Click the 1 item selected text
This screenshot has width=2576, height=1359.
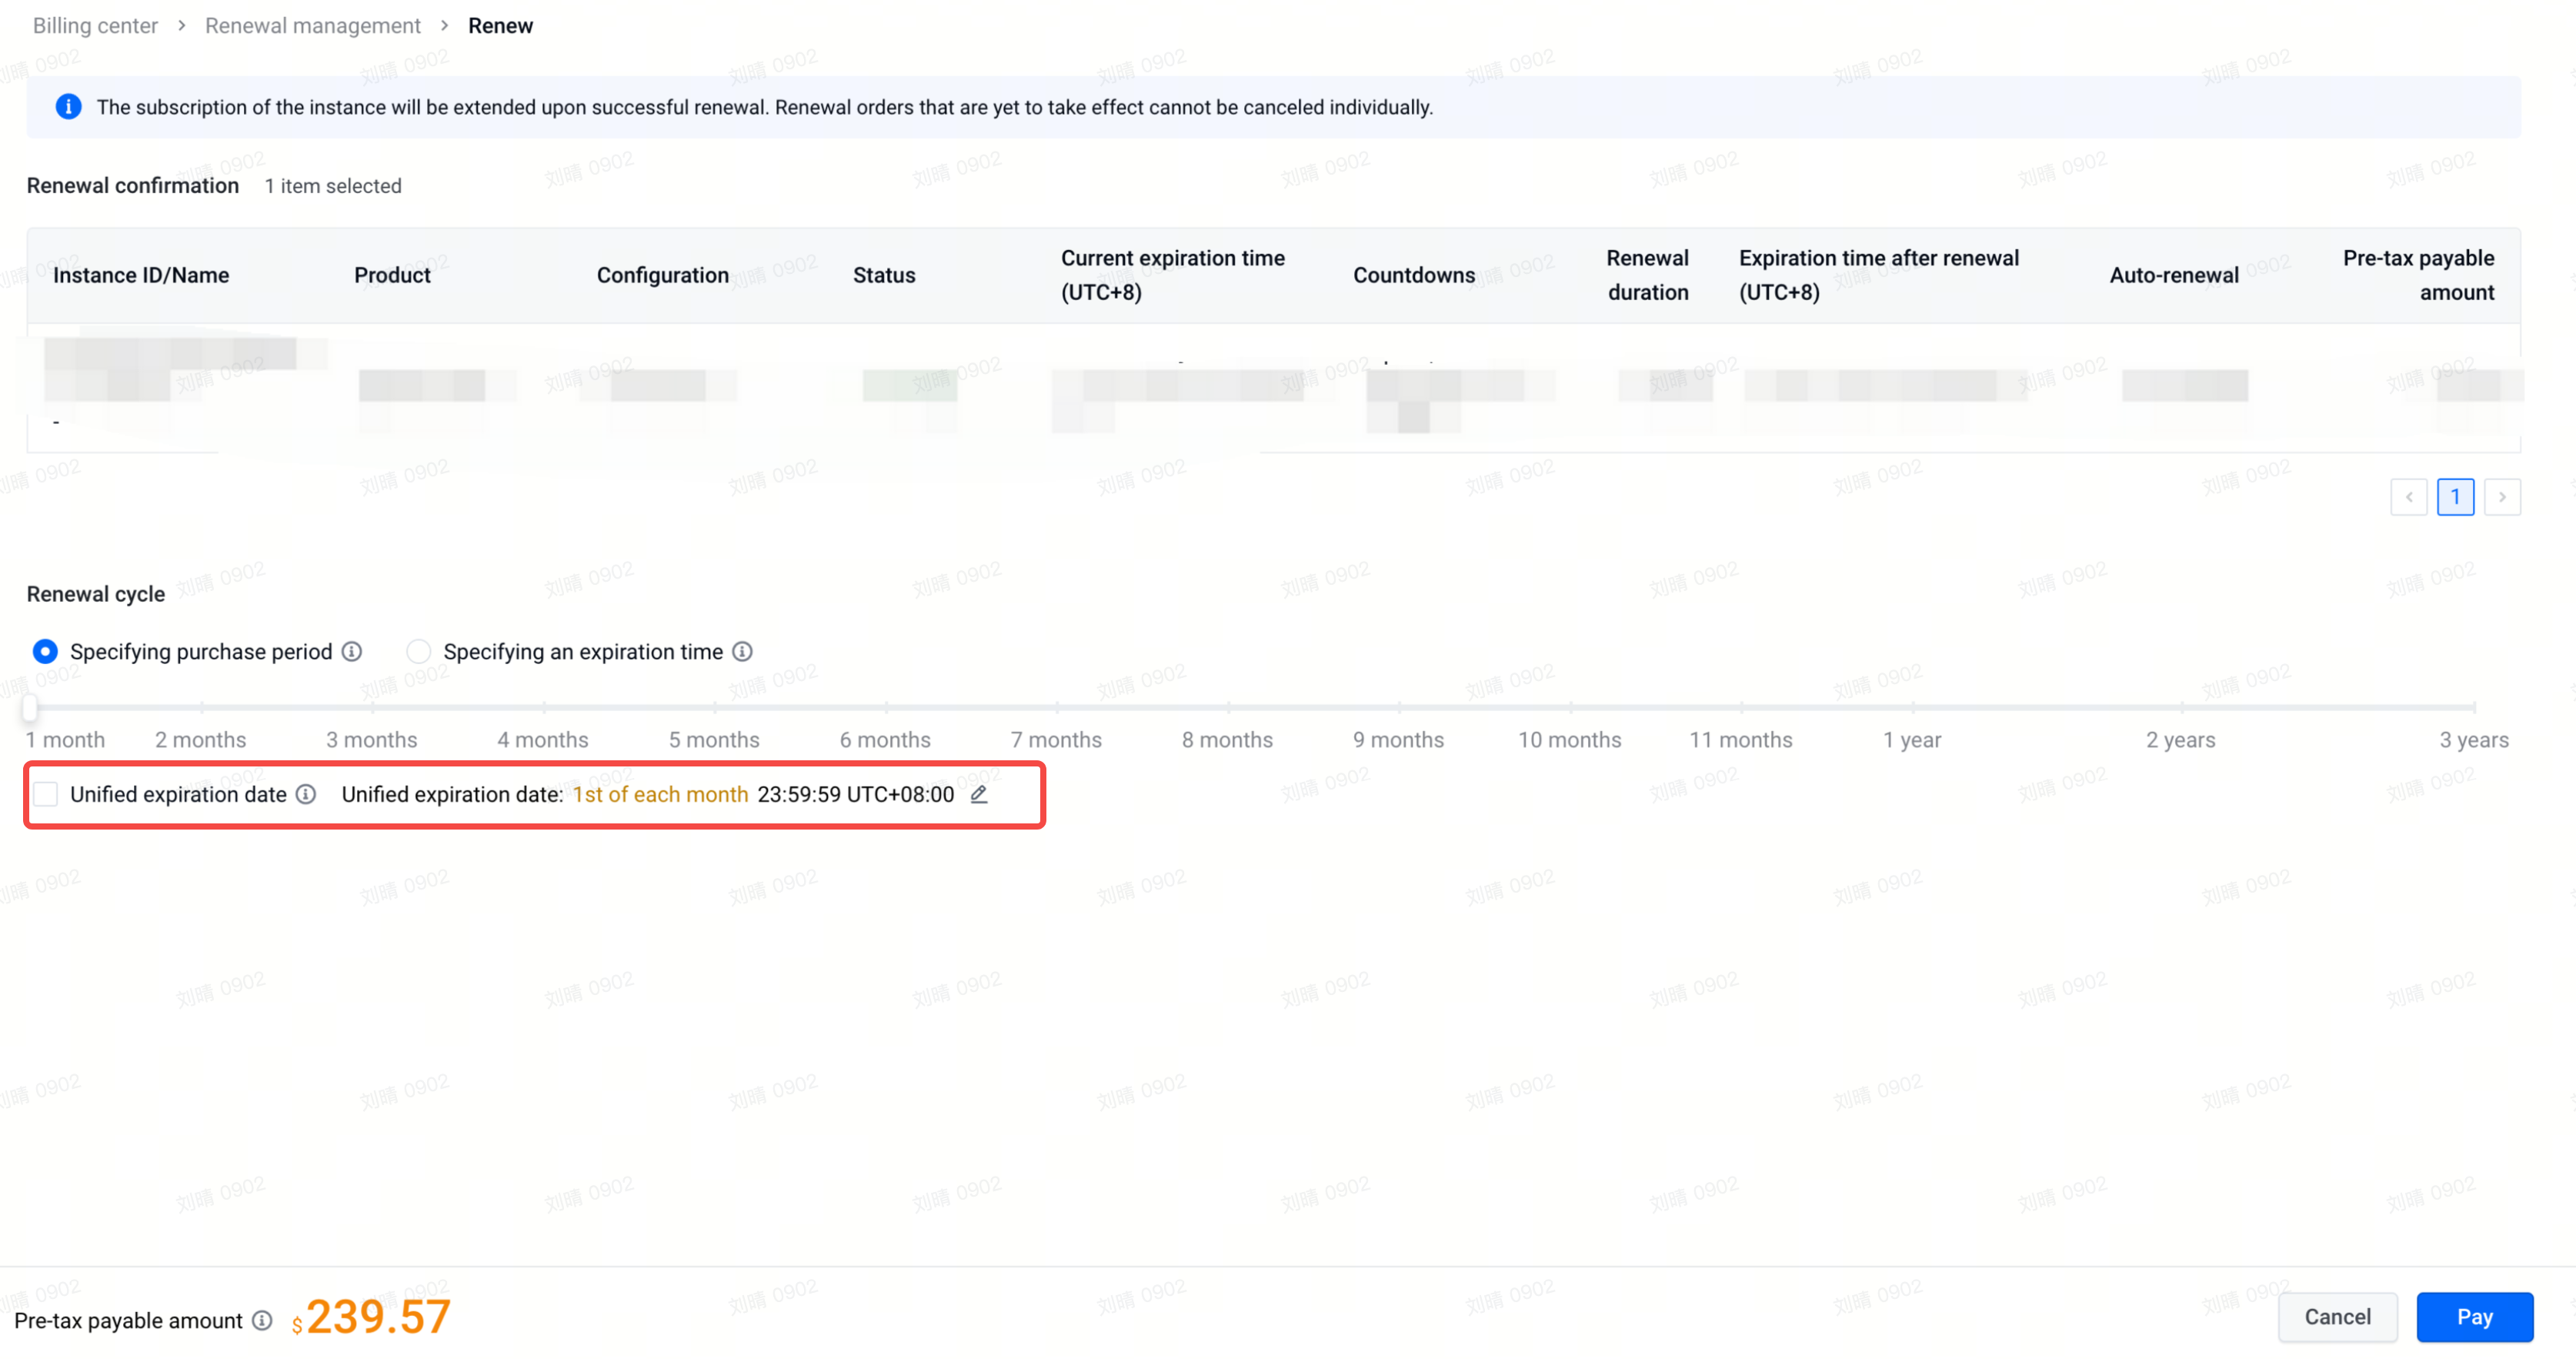pos(333,186)
